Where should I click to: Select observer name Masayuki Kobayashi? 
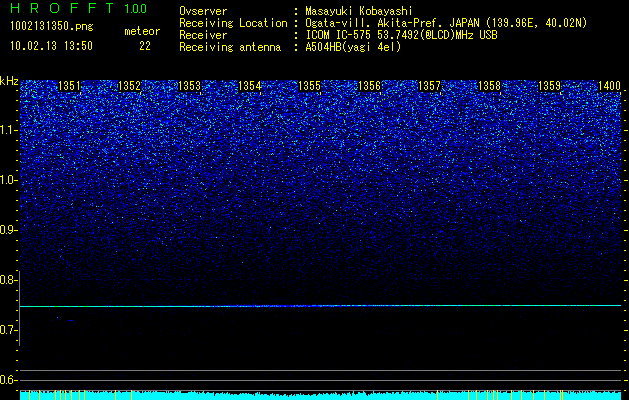pos(359,11)
